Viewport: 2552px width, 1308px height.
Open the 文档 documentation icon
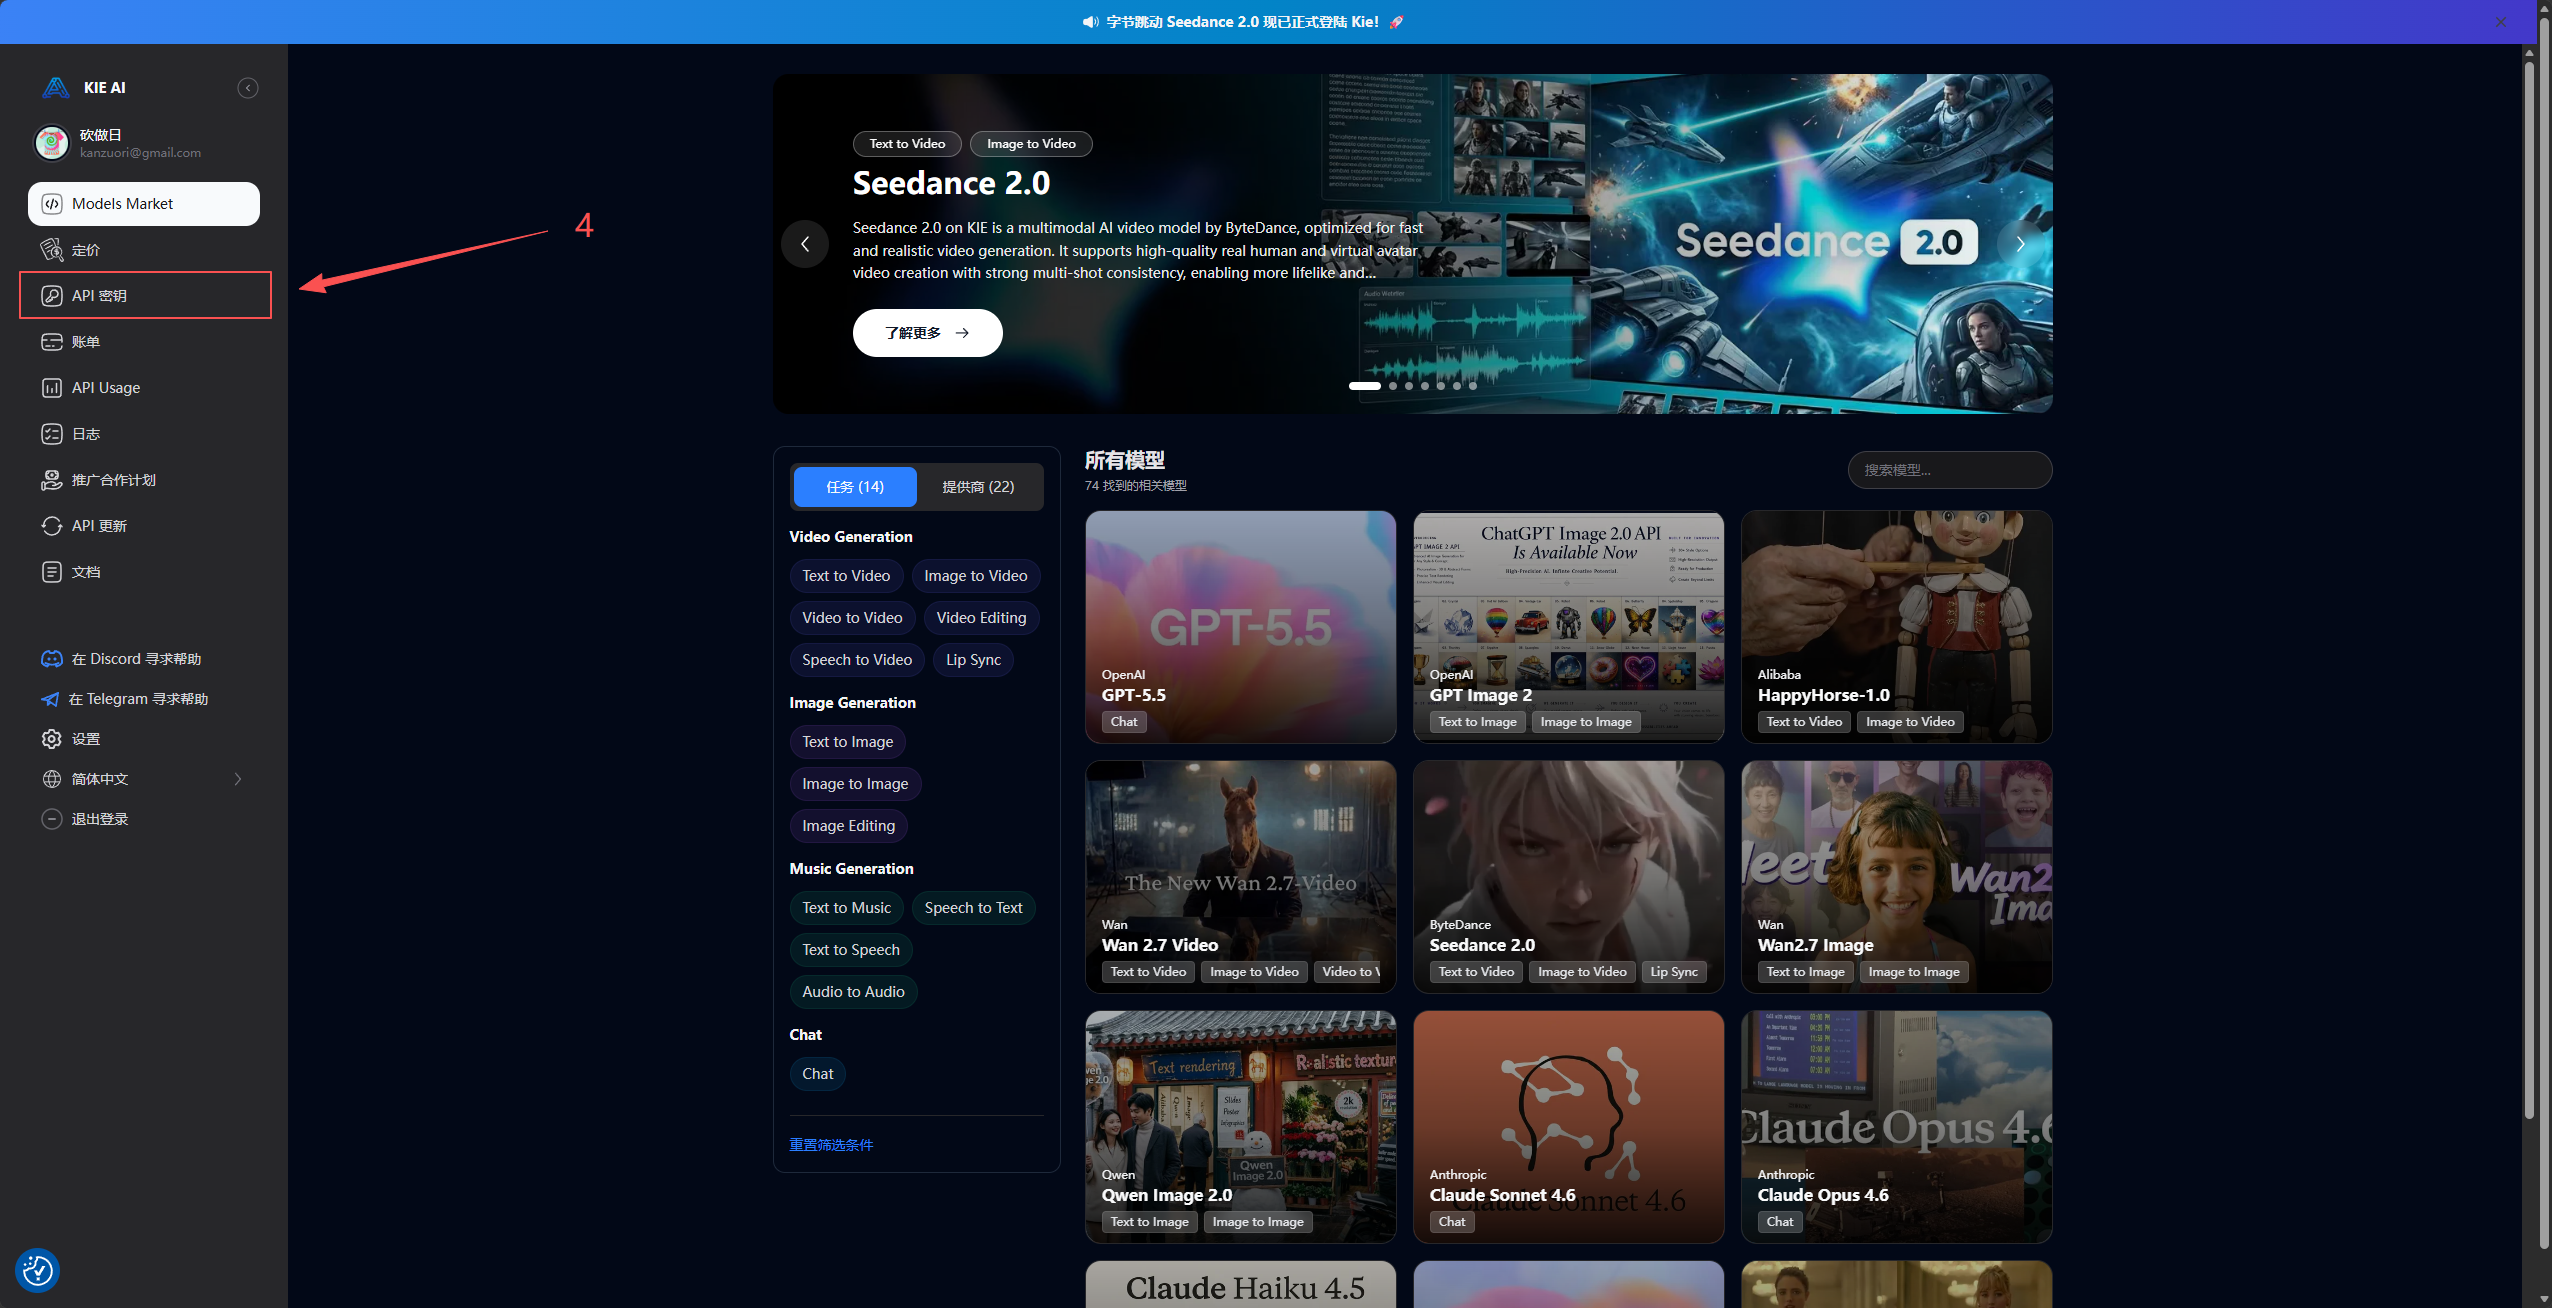52,572
